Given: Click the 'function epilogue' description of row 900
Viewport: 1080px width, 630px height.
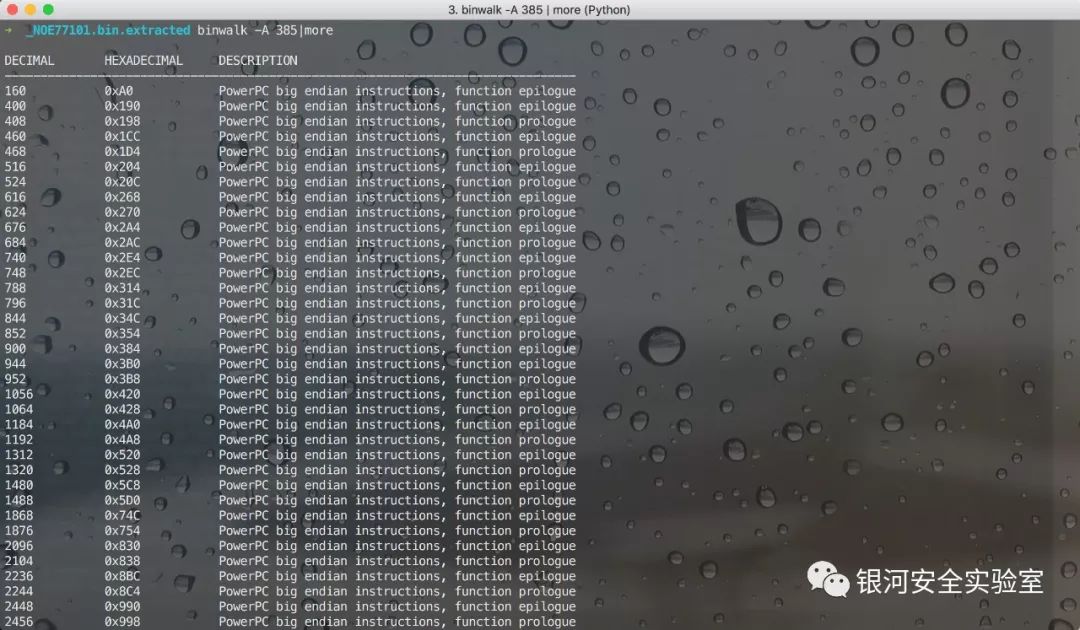Looking at the screenshot, I should (515, 348).
